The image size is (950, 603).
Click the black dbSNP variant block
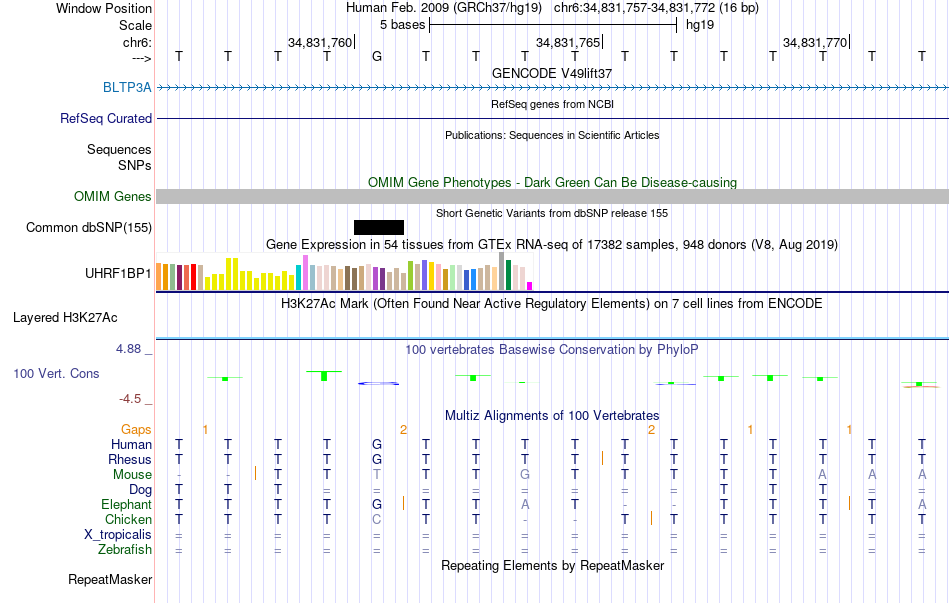379,227
